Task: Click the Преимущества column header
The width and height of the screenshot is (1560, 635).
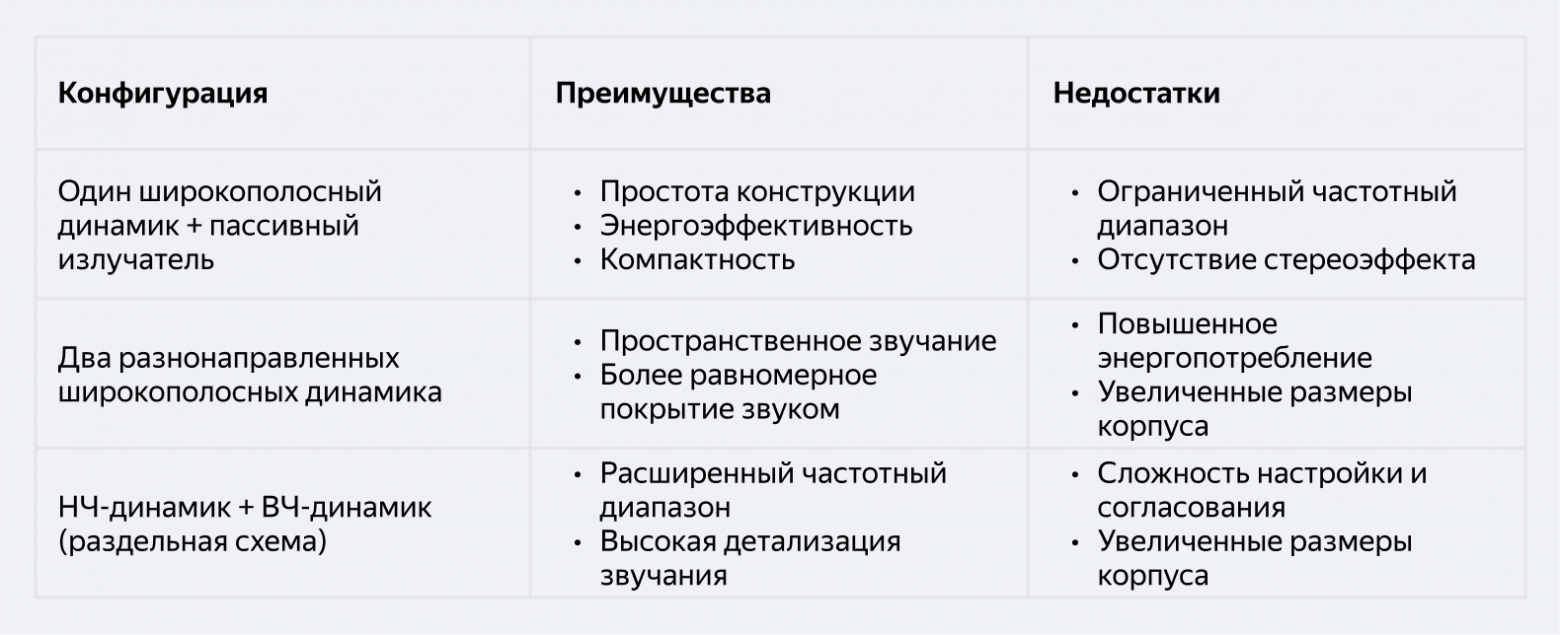Action: 663,94
